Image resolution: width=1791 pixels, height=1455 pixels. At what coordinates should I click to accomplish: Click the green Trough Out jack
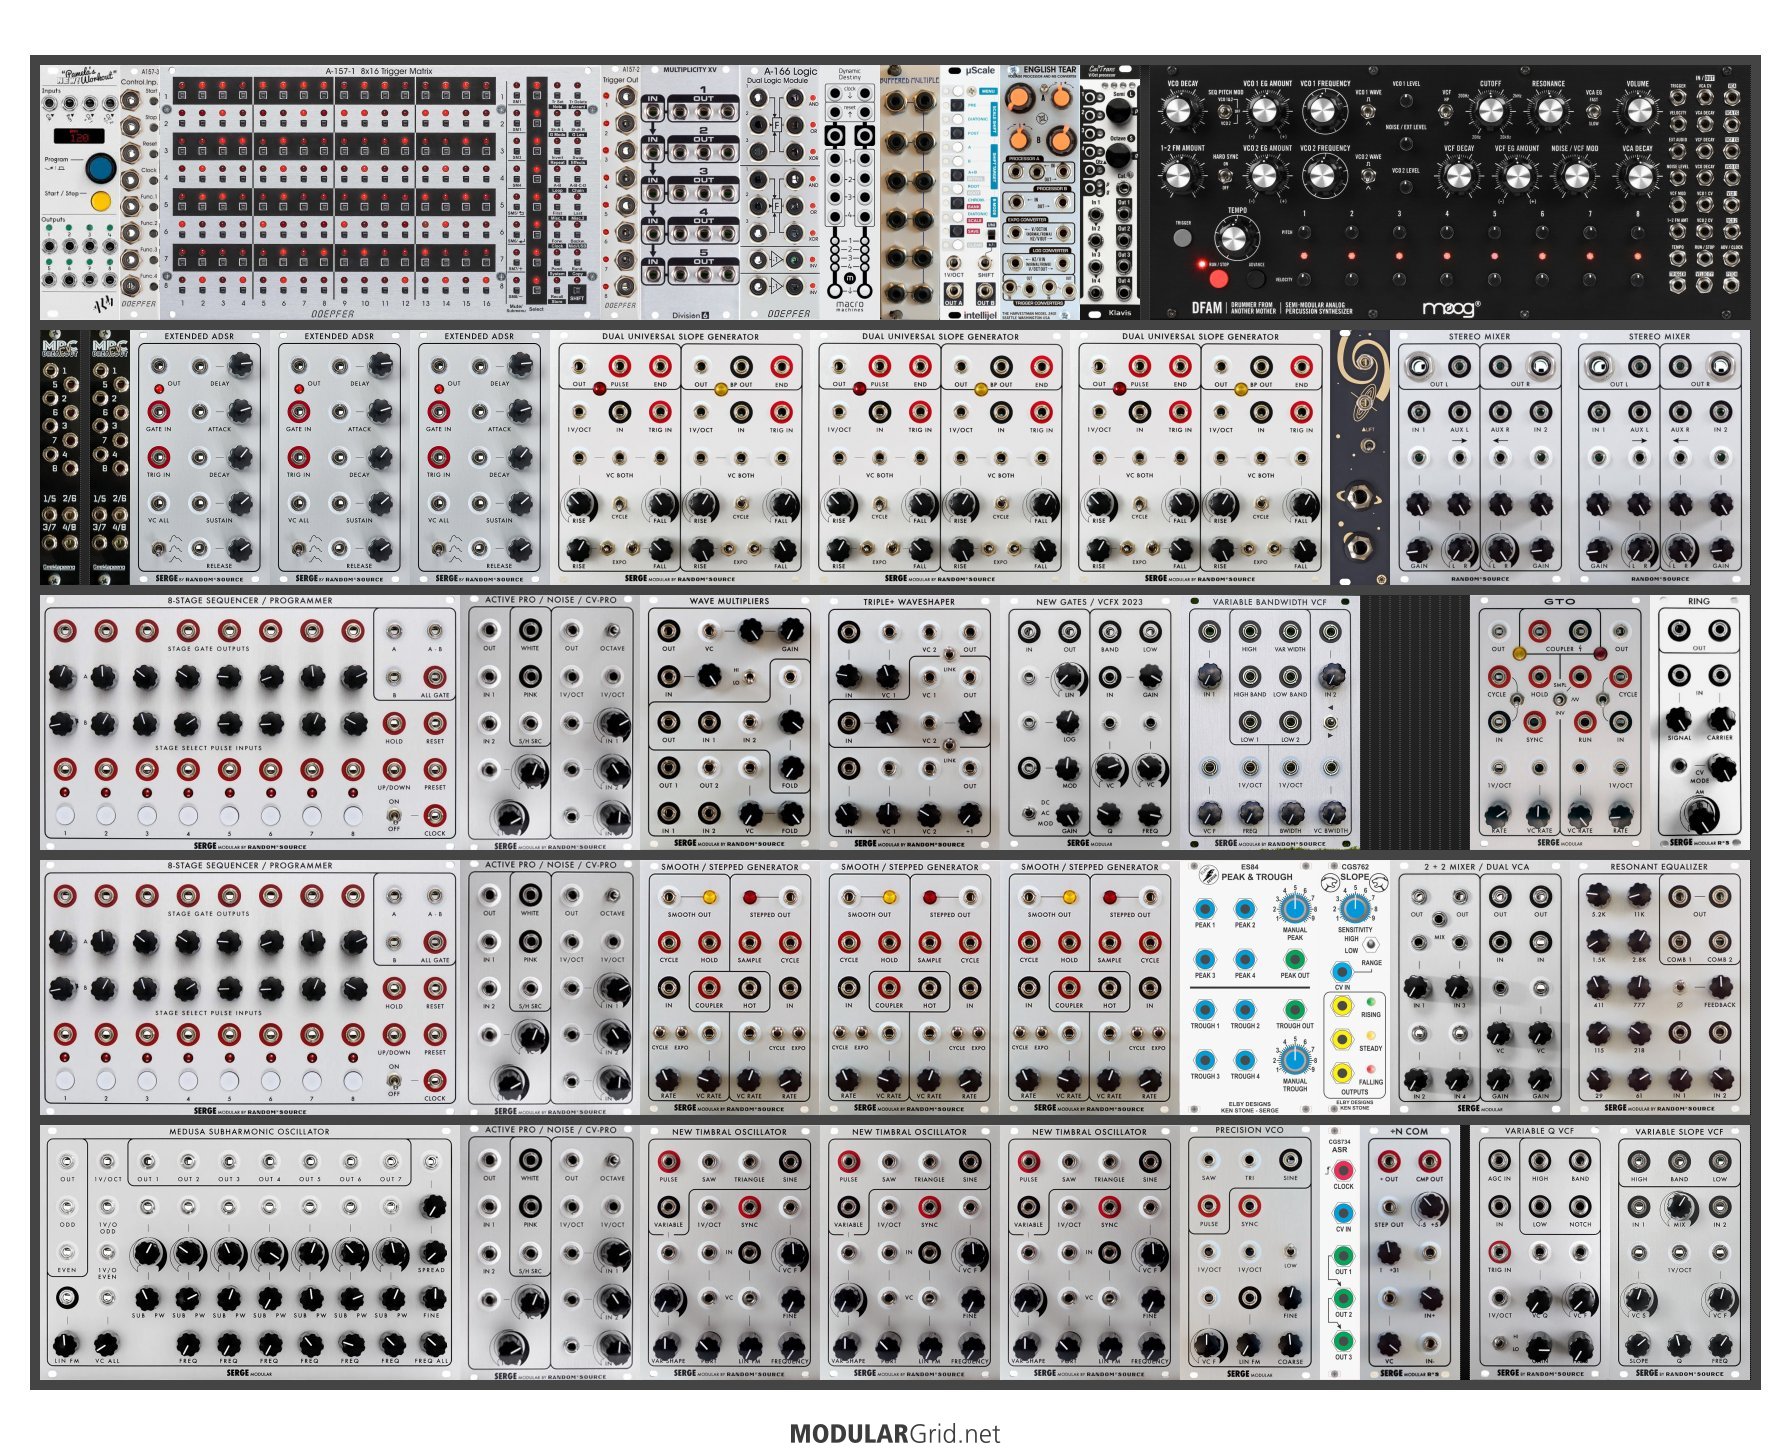(x=1294, y=1010)
